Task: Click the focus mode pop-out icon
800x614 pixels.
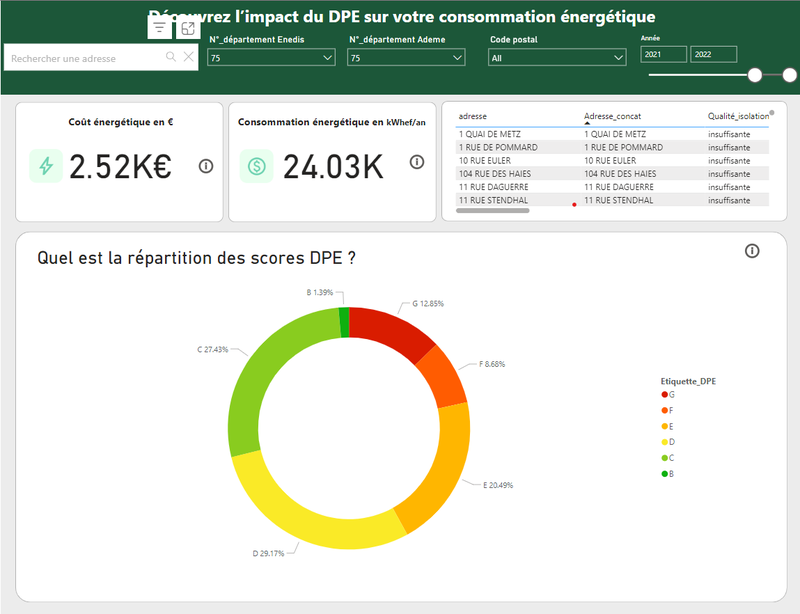Action: point(188,26)
